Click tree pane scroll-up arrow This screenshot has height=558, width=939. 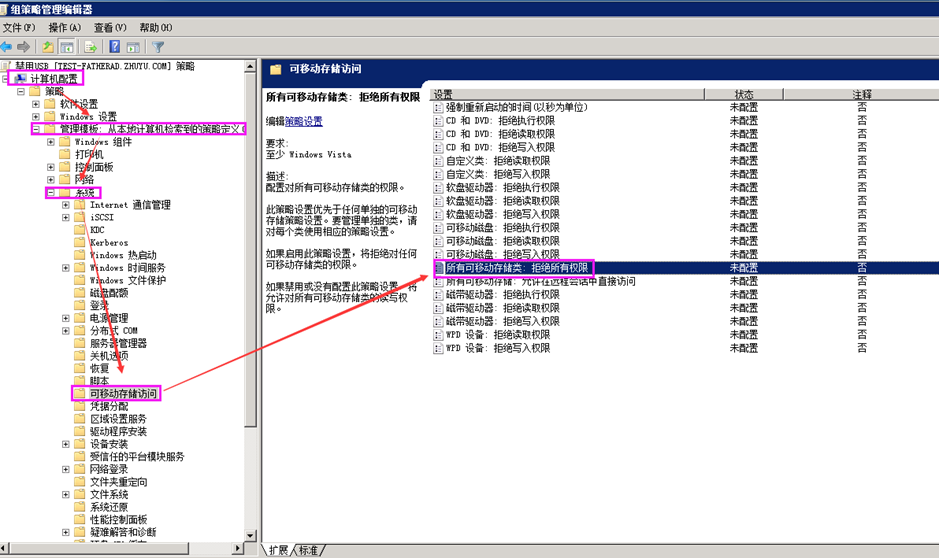click(250, 66)
